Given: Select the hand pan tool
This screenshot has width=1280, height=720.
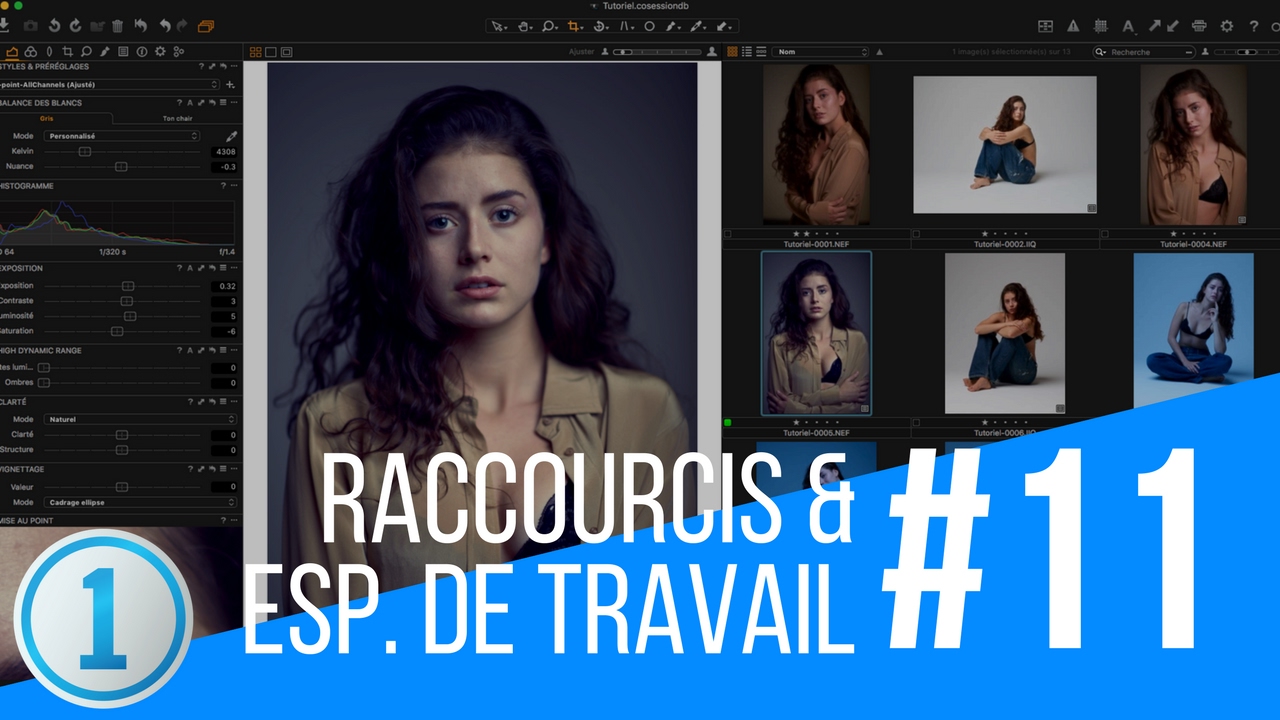Looking at the screenshot, I should pyautogui.click(x=525, y=26).
